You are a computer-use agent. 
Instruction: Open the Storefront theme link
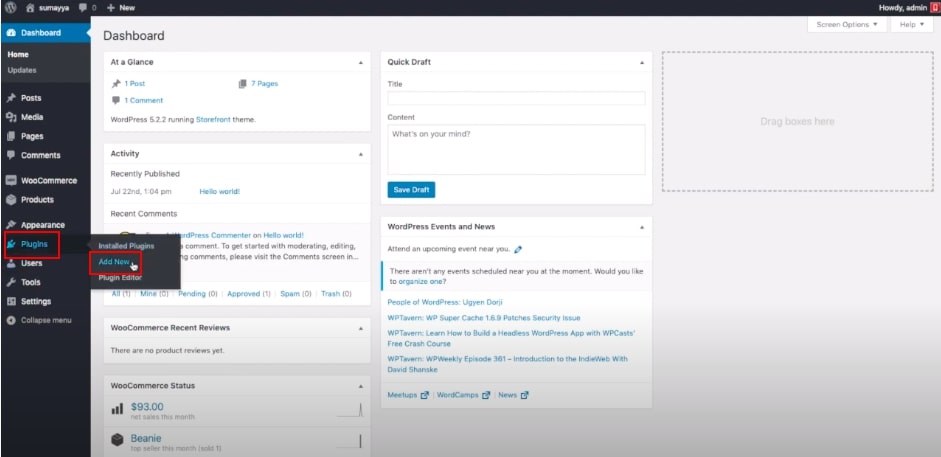[x=213, y=119]
